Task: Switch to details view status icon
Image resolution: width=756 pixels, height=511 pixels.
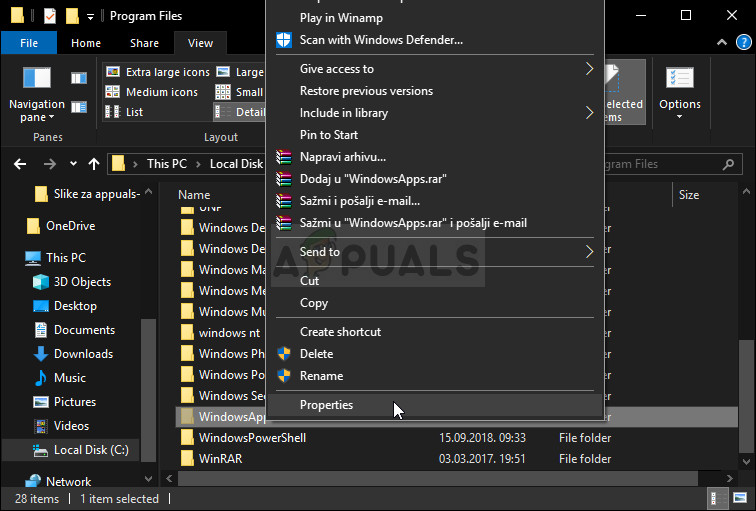Action: point(717,498)
